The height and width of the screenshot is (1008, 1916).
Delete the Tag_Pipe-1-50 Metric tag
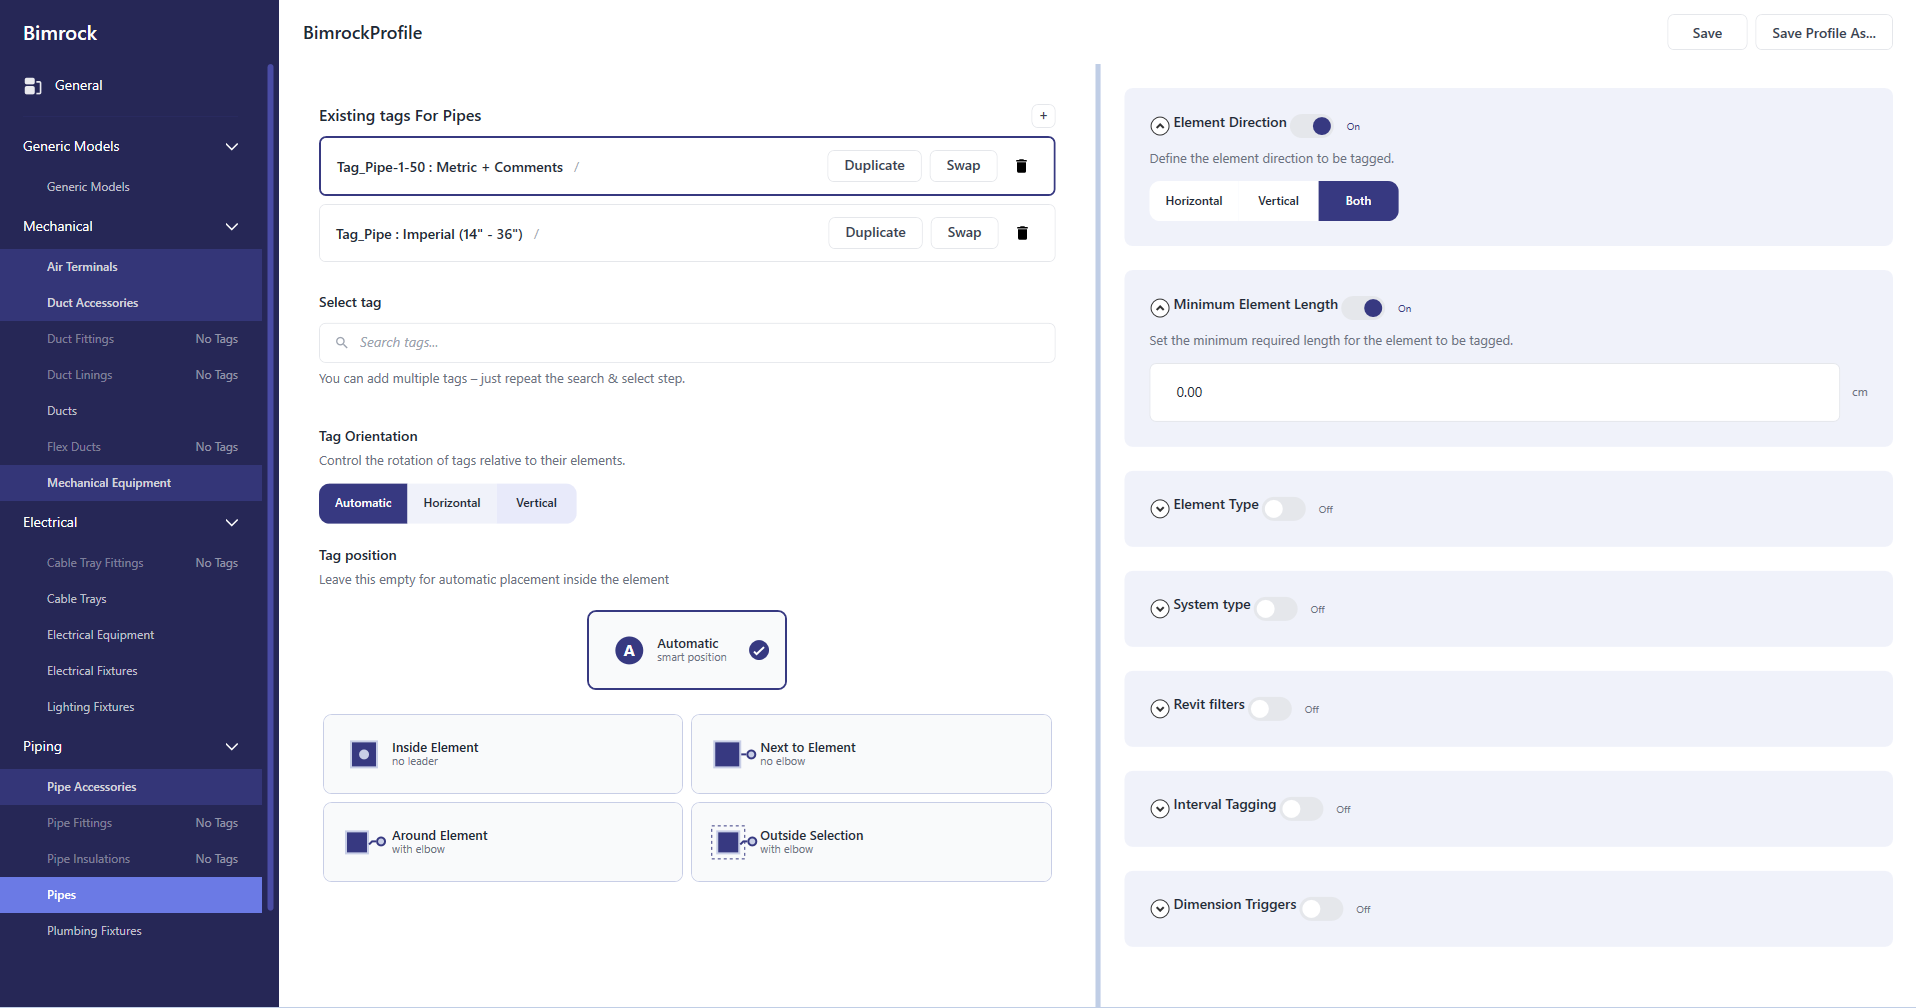click(1021, 165)
